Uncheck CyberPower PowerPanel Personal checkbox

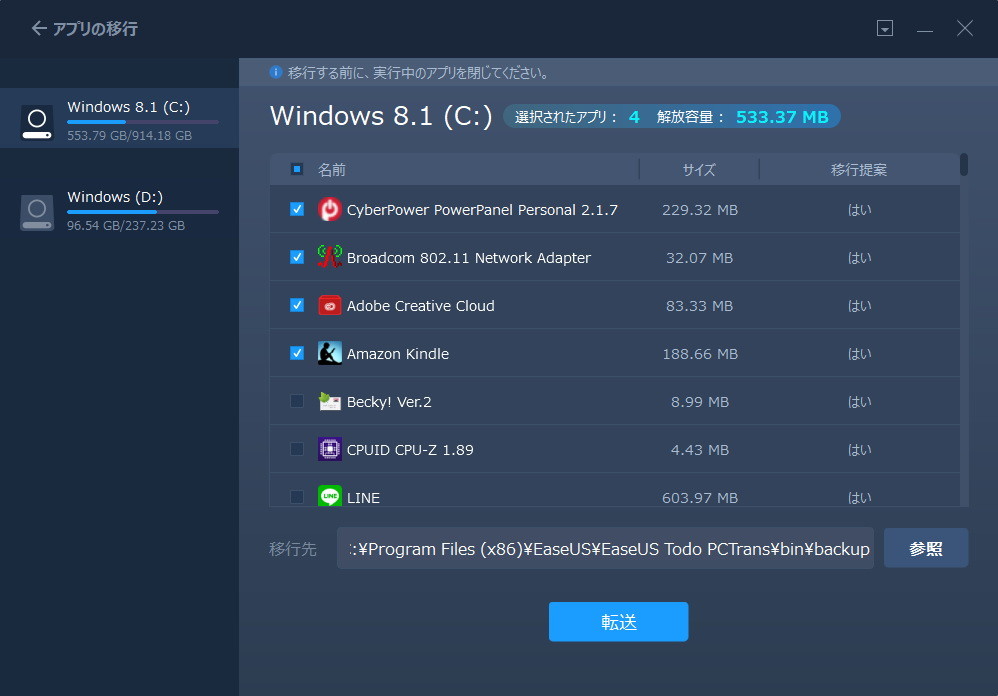coord(297,209)
